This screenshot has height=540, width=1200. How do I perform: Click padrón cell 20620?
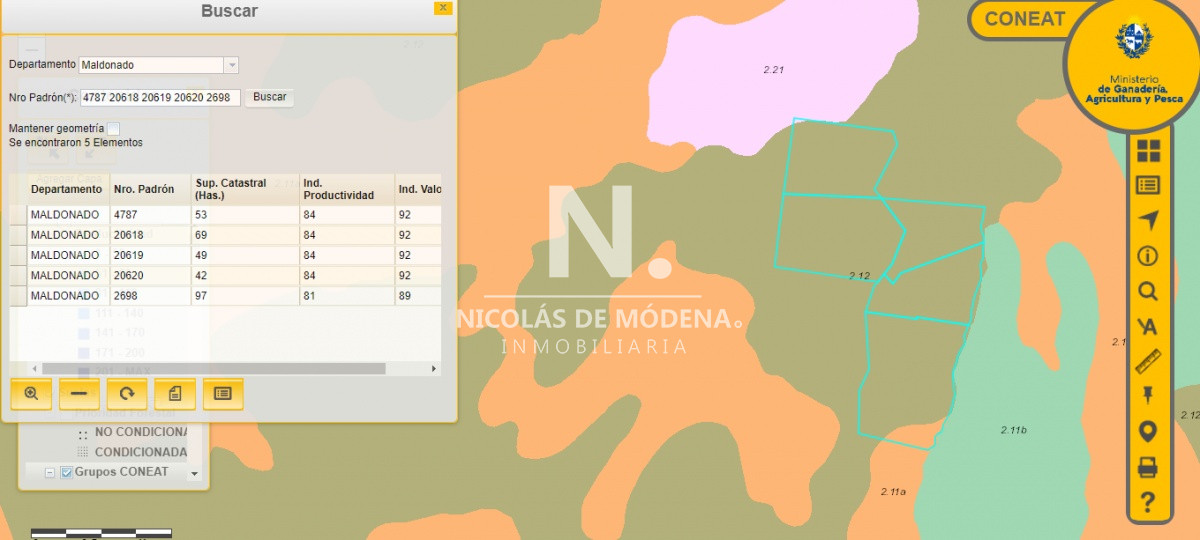tap(150, 276)
